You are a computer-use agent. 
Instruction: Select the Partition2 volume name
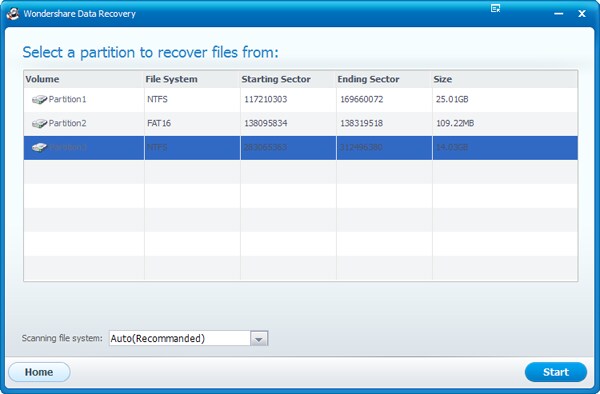(x=67, y=123)
